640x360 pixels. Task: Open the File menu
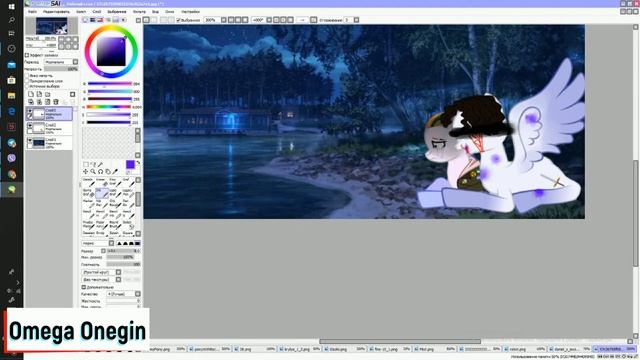point(32,12)
